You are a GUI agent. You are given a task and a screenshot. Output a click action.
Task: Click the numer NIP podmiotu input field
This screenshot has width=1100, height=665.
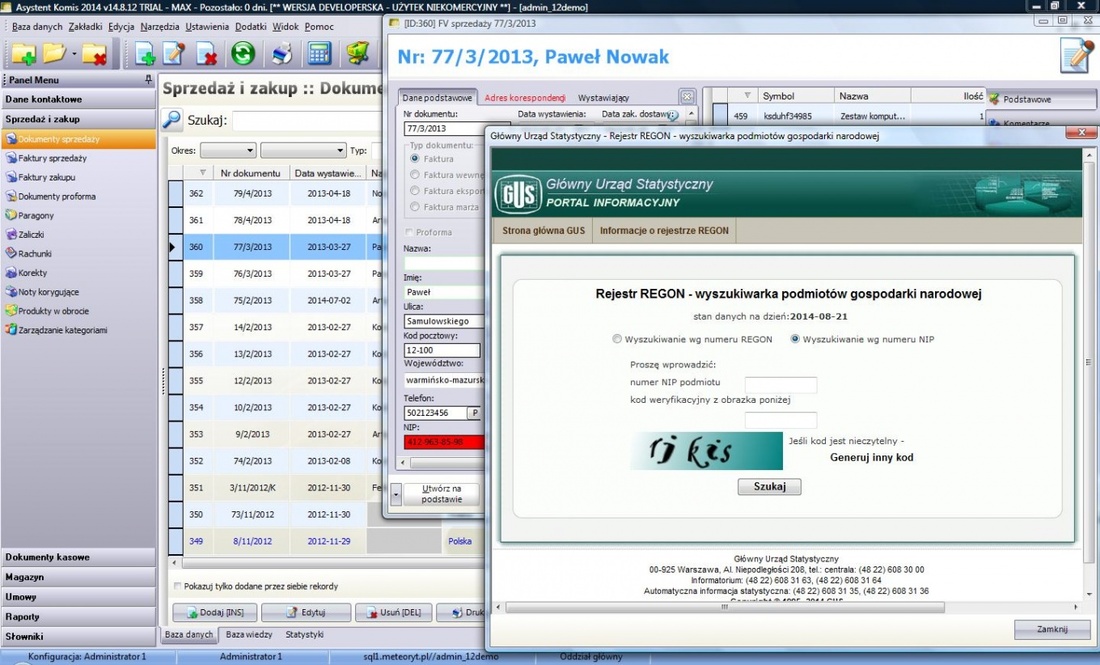780,384
